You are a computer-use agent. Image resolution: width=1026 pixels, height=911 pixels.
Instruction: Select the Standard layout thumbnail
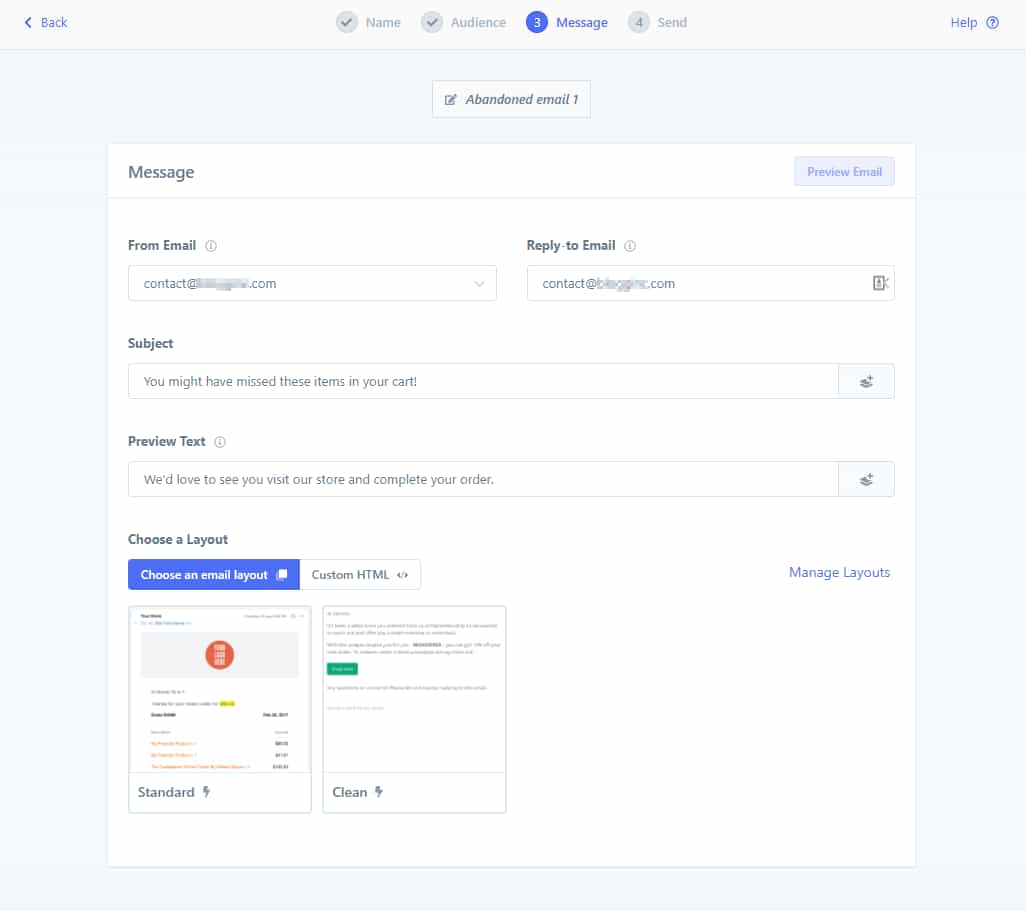point(220,689)
